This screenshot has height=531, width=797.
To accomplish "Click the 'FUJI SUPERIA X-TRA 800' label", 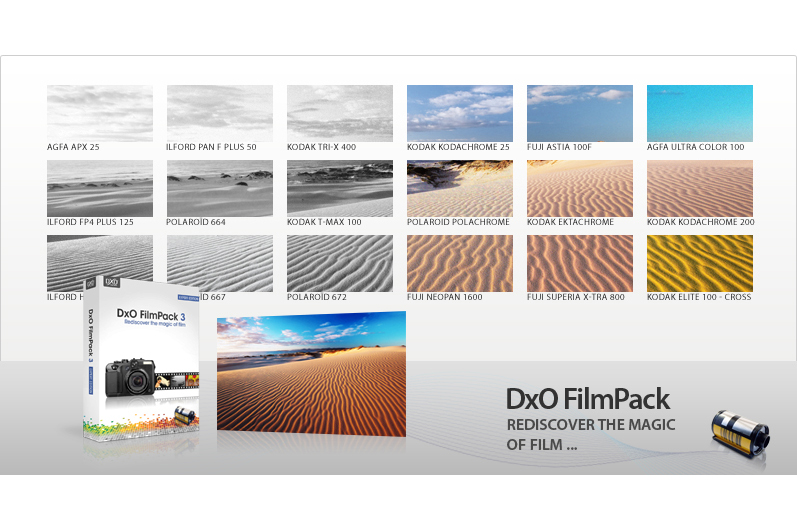I will tap(575, 297).
